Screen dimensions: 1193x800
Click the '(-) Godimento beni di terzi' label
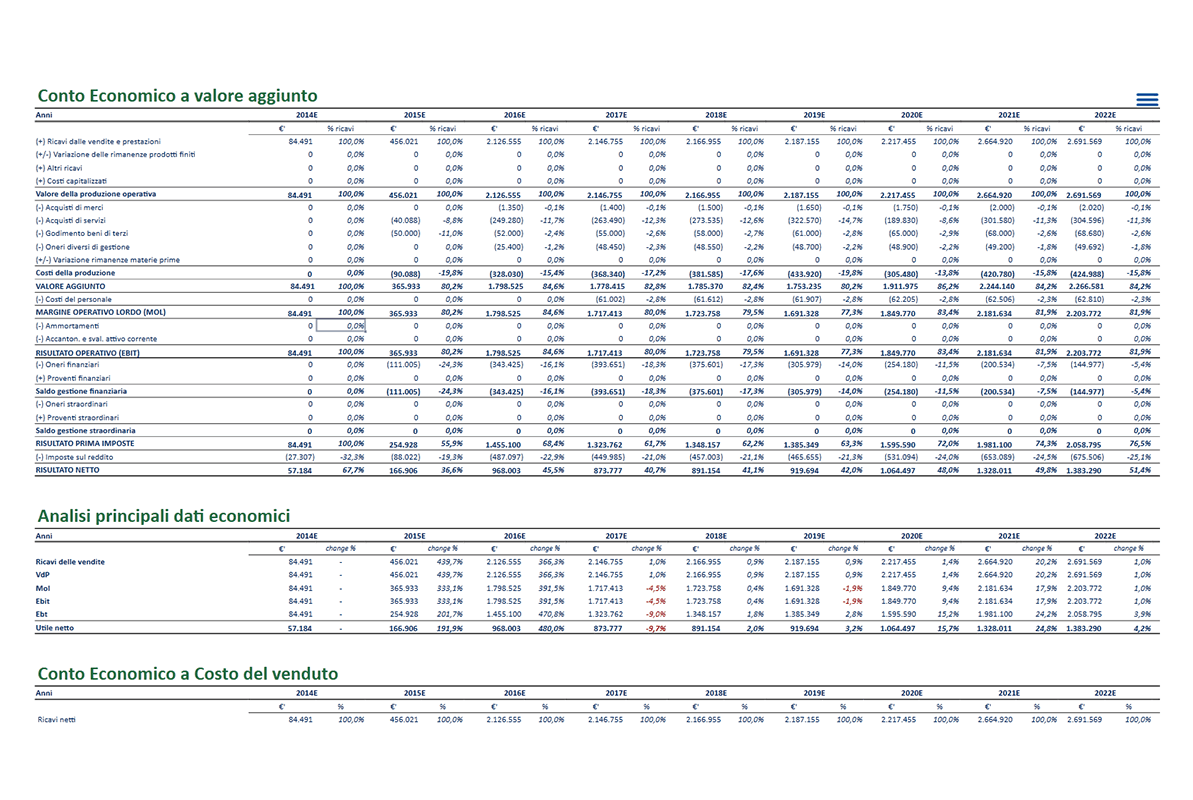81,234
